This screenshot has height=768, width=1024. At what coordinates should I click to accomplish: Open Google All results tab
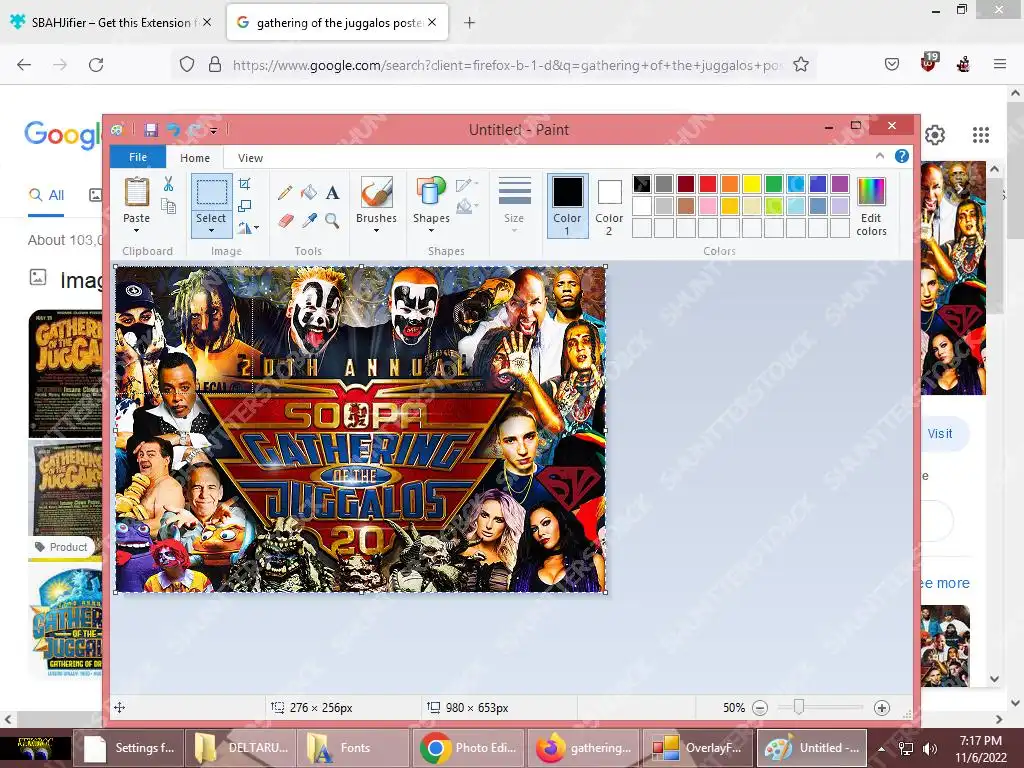pyautogui.click(x=46, y=195)
